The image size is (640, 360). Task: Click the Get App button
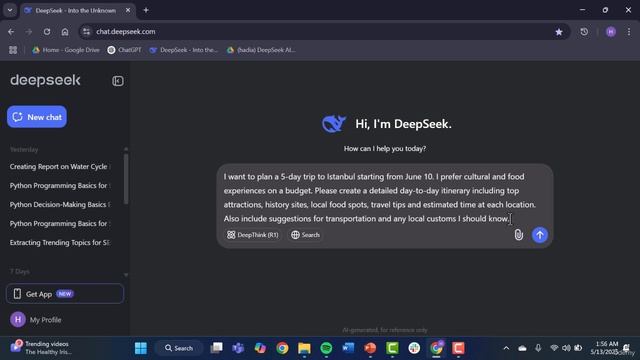(x=64, y=294)
